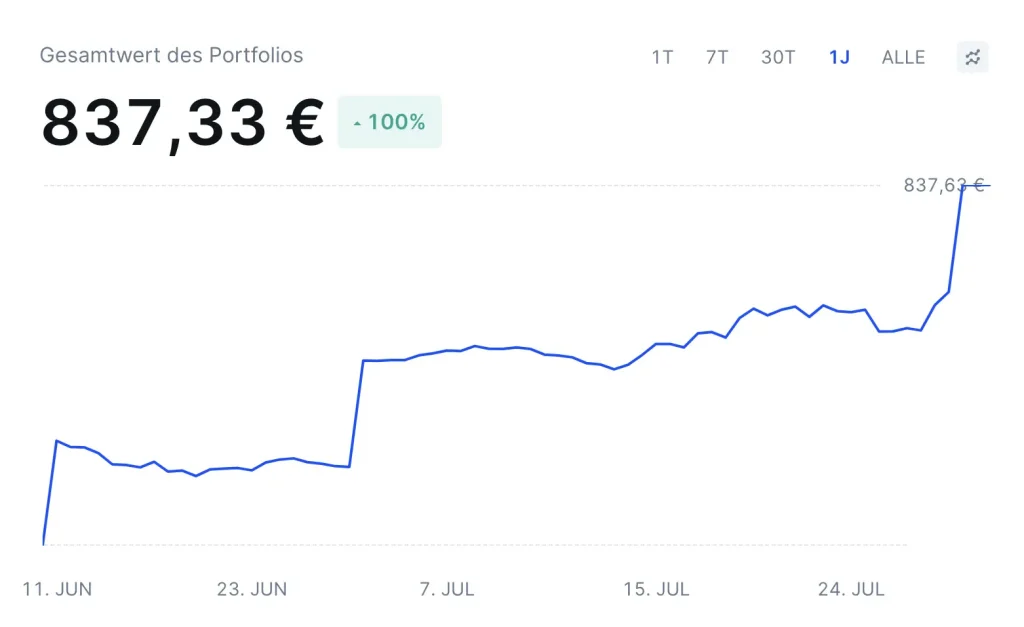
Task: Click the active 1J range tab
Action: tap(839, 57)
